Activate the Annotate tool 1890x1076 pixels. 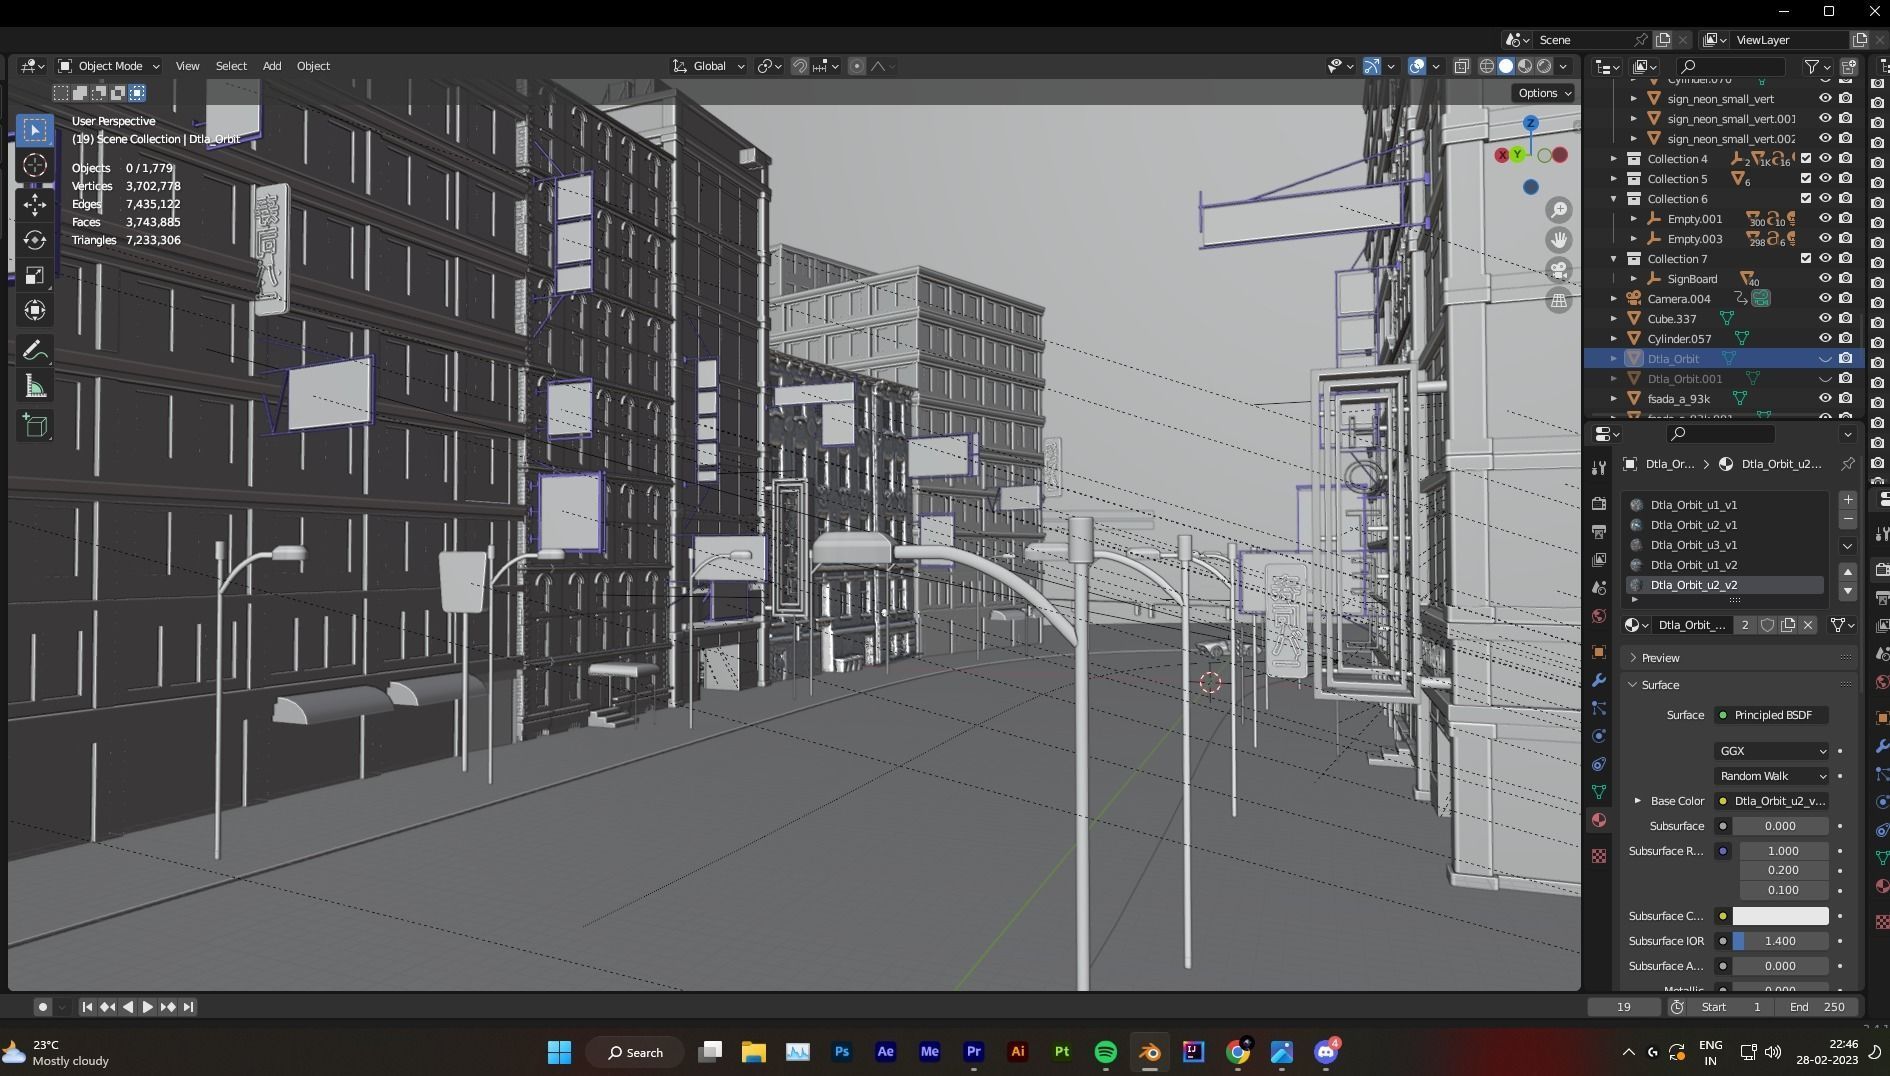point(35,351)
